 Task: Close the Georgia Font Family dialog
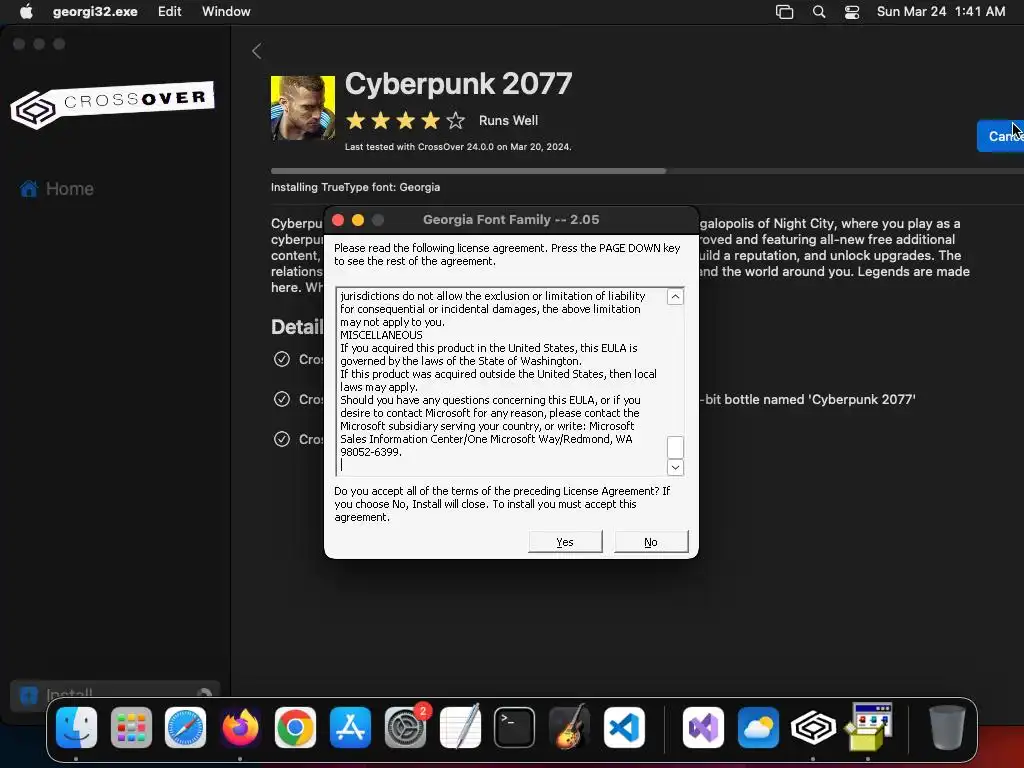(338, 220)
